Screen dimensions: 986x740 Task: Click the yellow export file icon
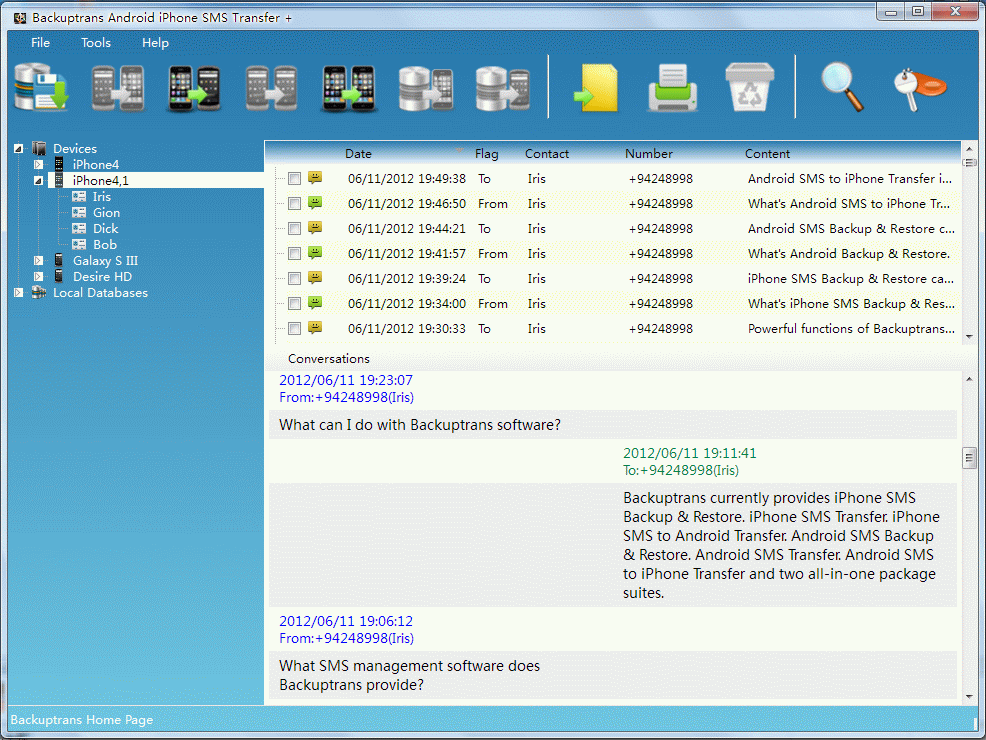[x=595, y=88]
